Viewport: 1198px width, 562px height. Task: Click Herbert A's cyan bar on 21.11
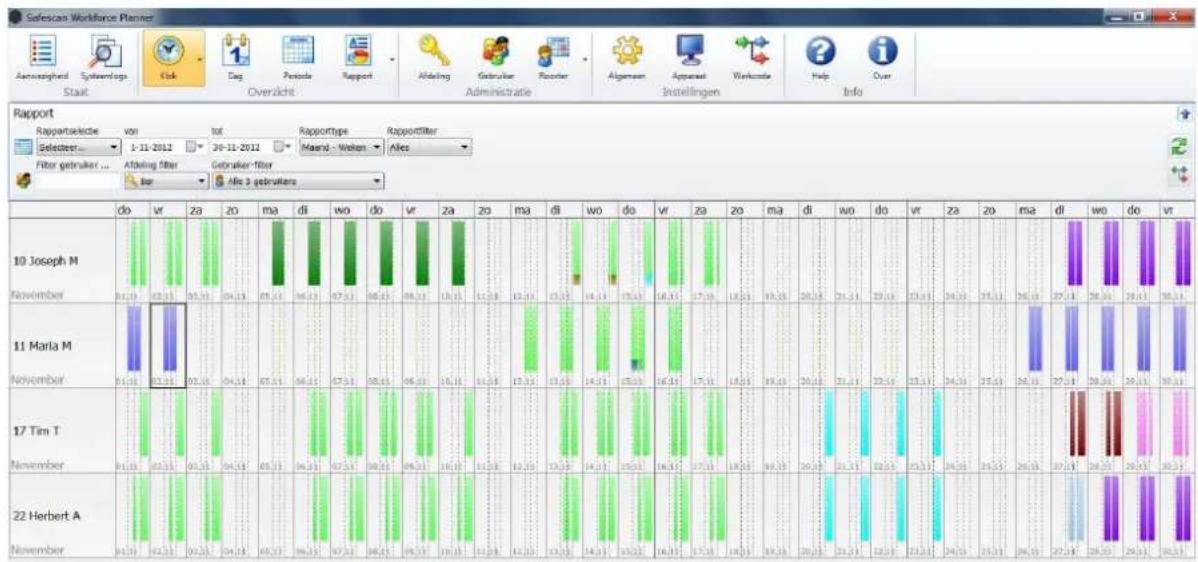point(865,509)
